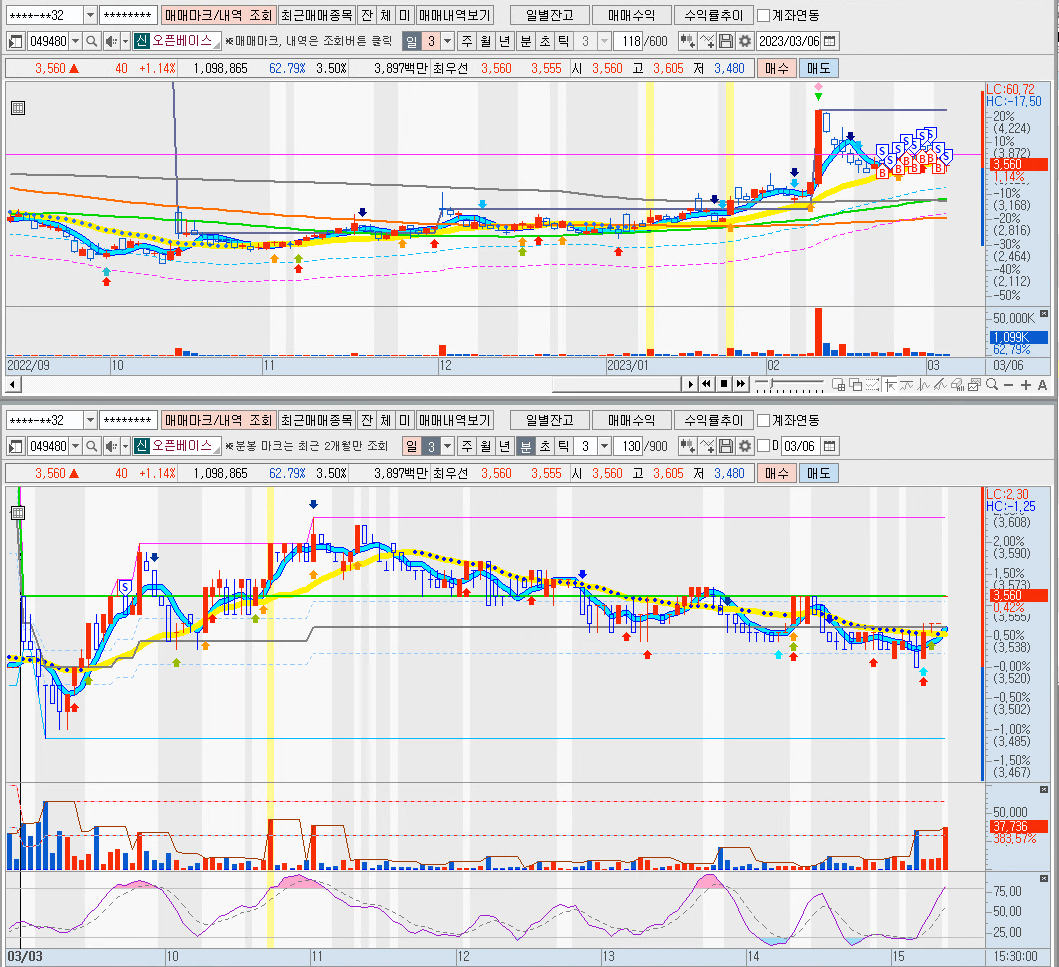Expand the arrow next to the speaker icon in lower panel

[125, 446]
